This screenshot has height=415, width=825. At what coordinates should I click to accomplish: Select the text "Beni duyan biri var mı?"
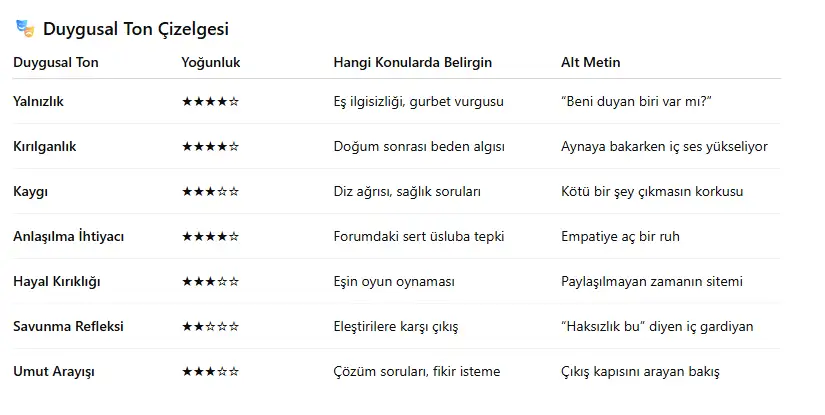click(636, 101)
